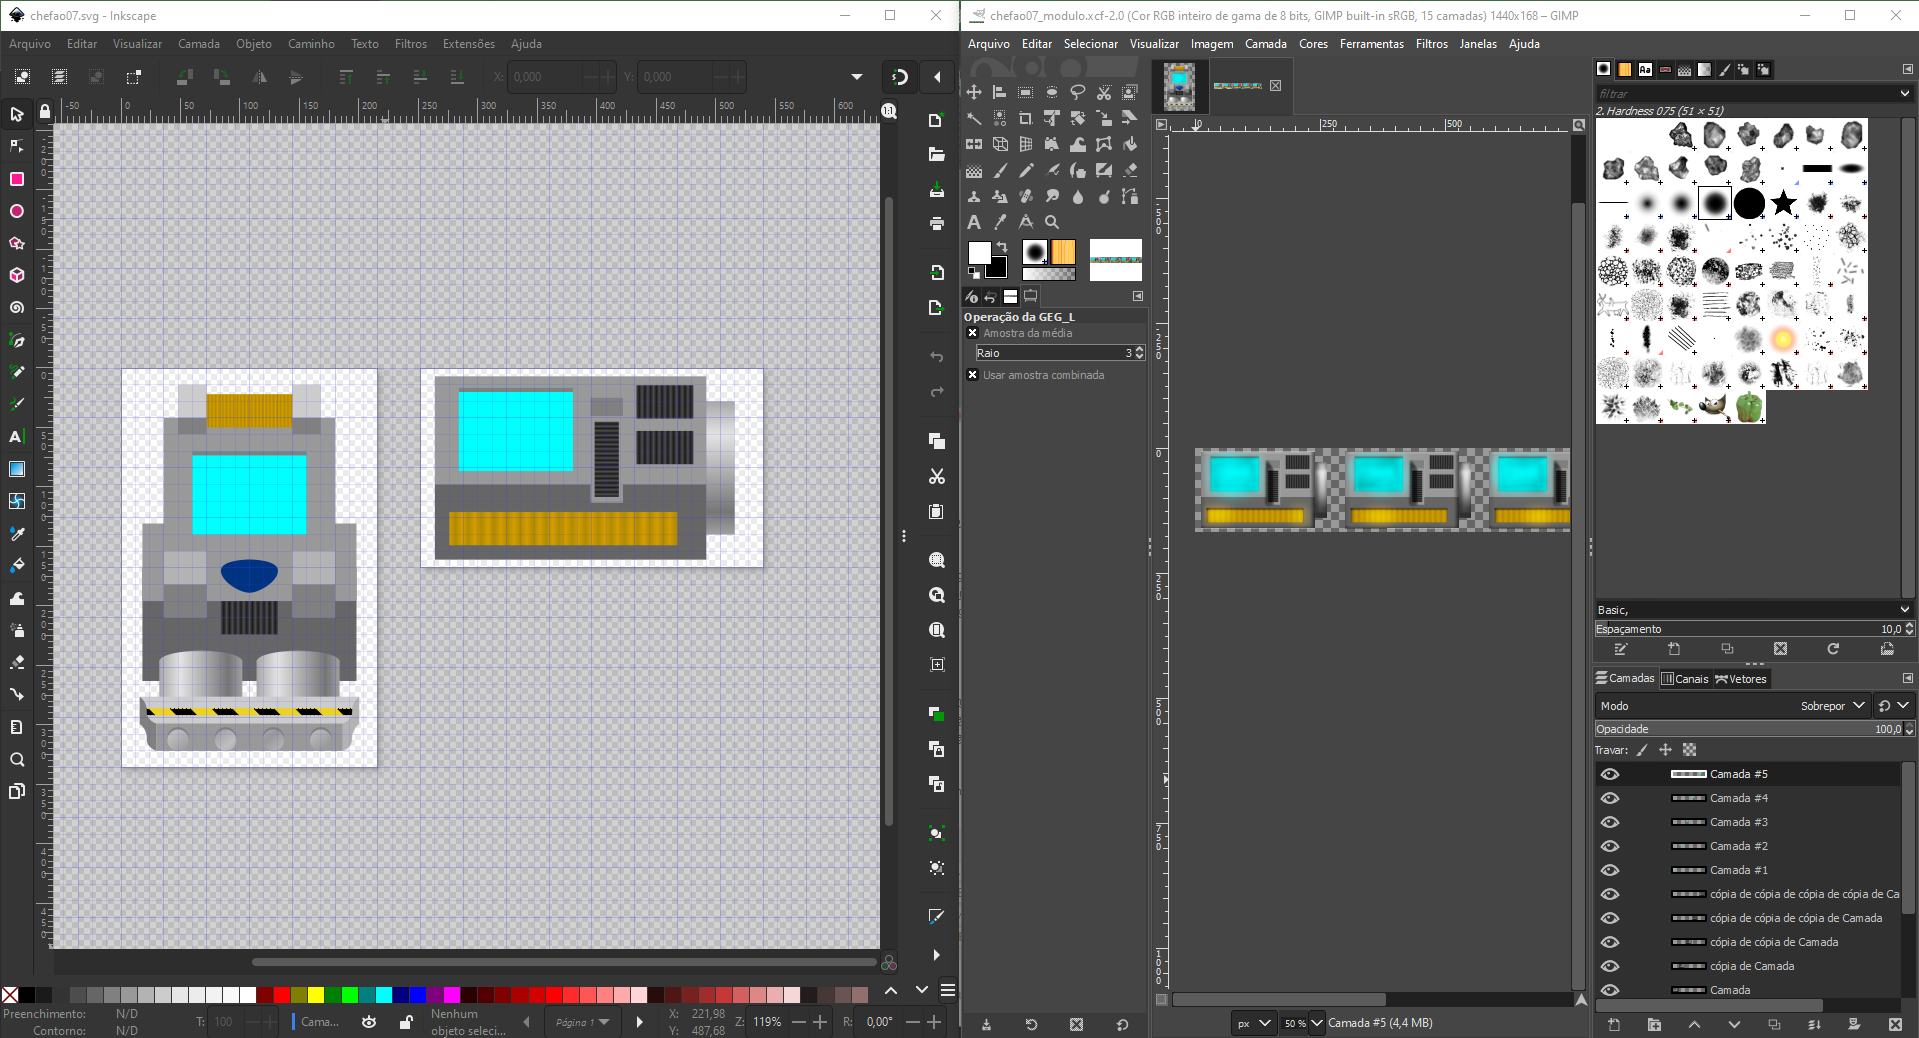Toggle the layer alpha channel lock in GIMP
1919x1038 pixels.
pyautogui.click(x=1690, y=750)
